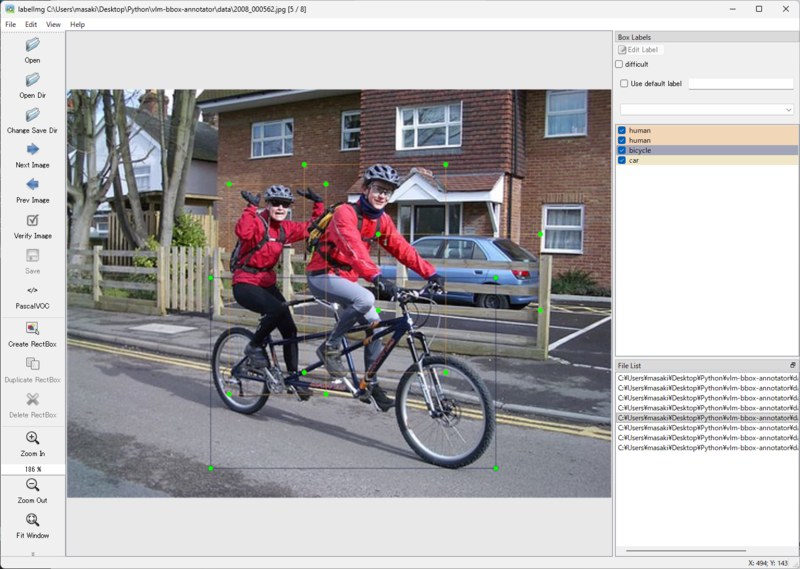Hide the car box checkbox
The height and width of the screenshot is (569, 800).
click(x=622, y=160)
